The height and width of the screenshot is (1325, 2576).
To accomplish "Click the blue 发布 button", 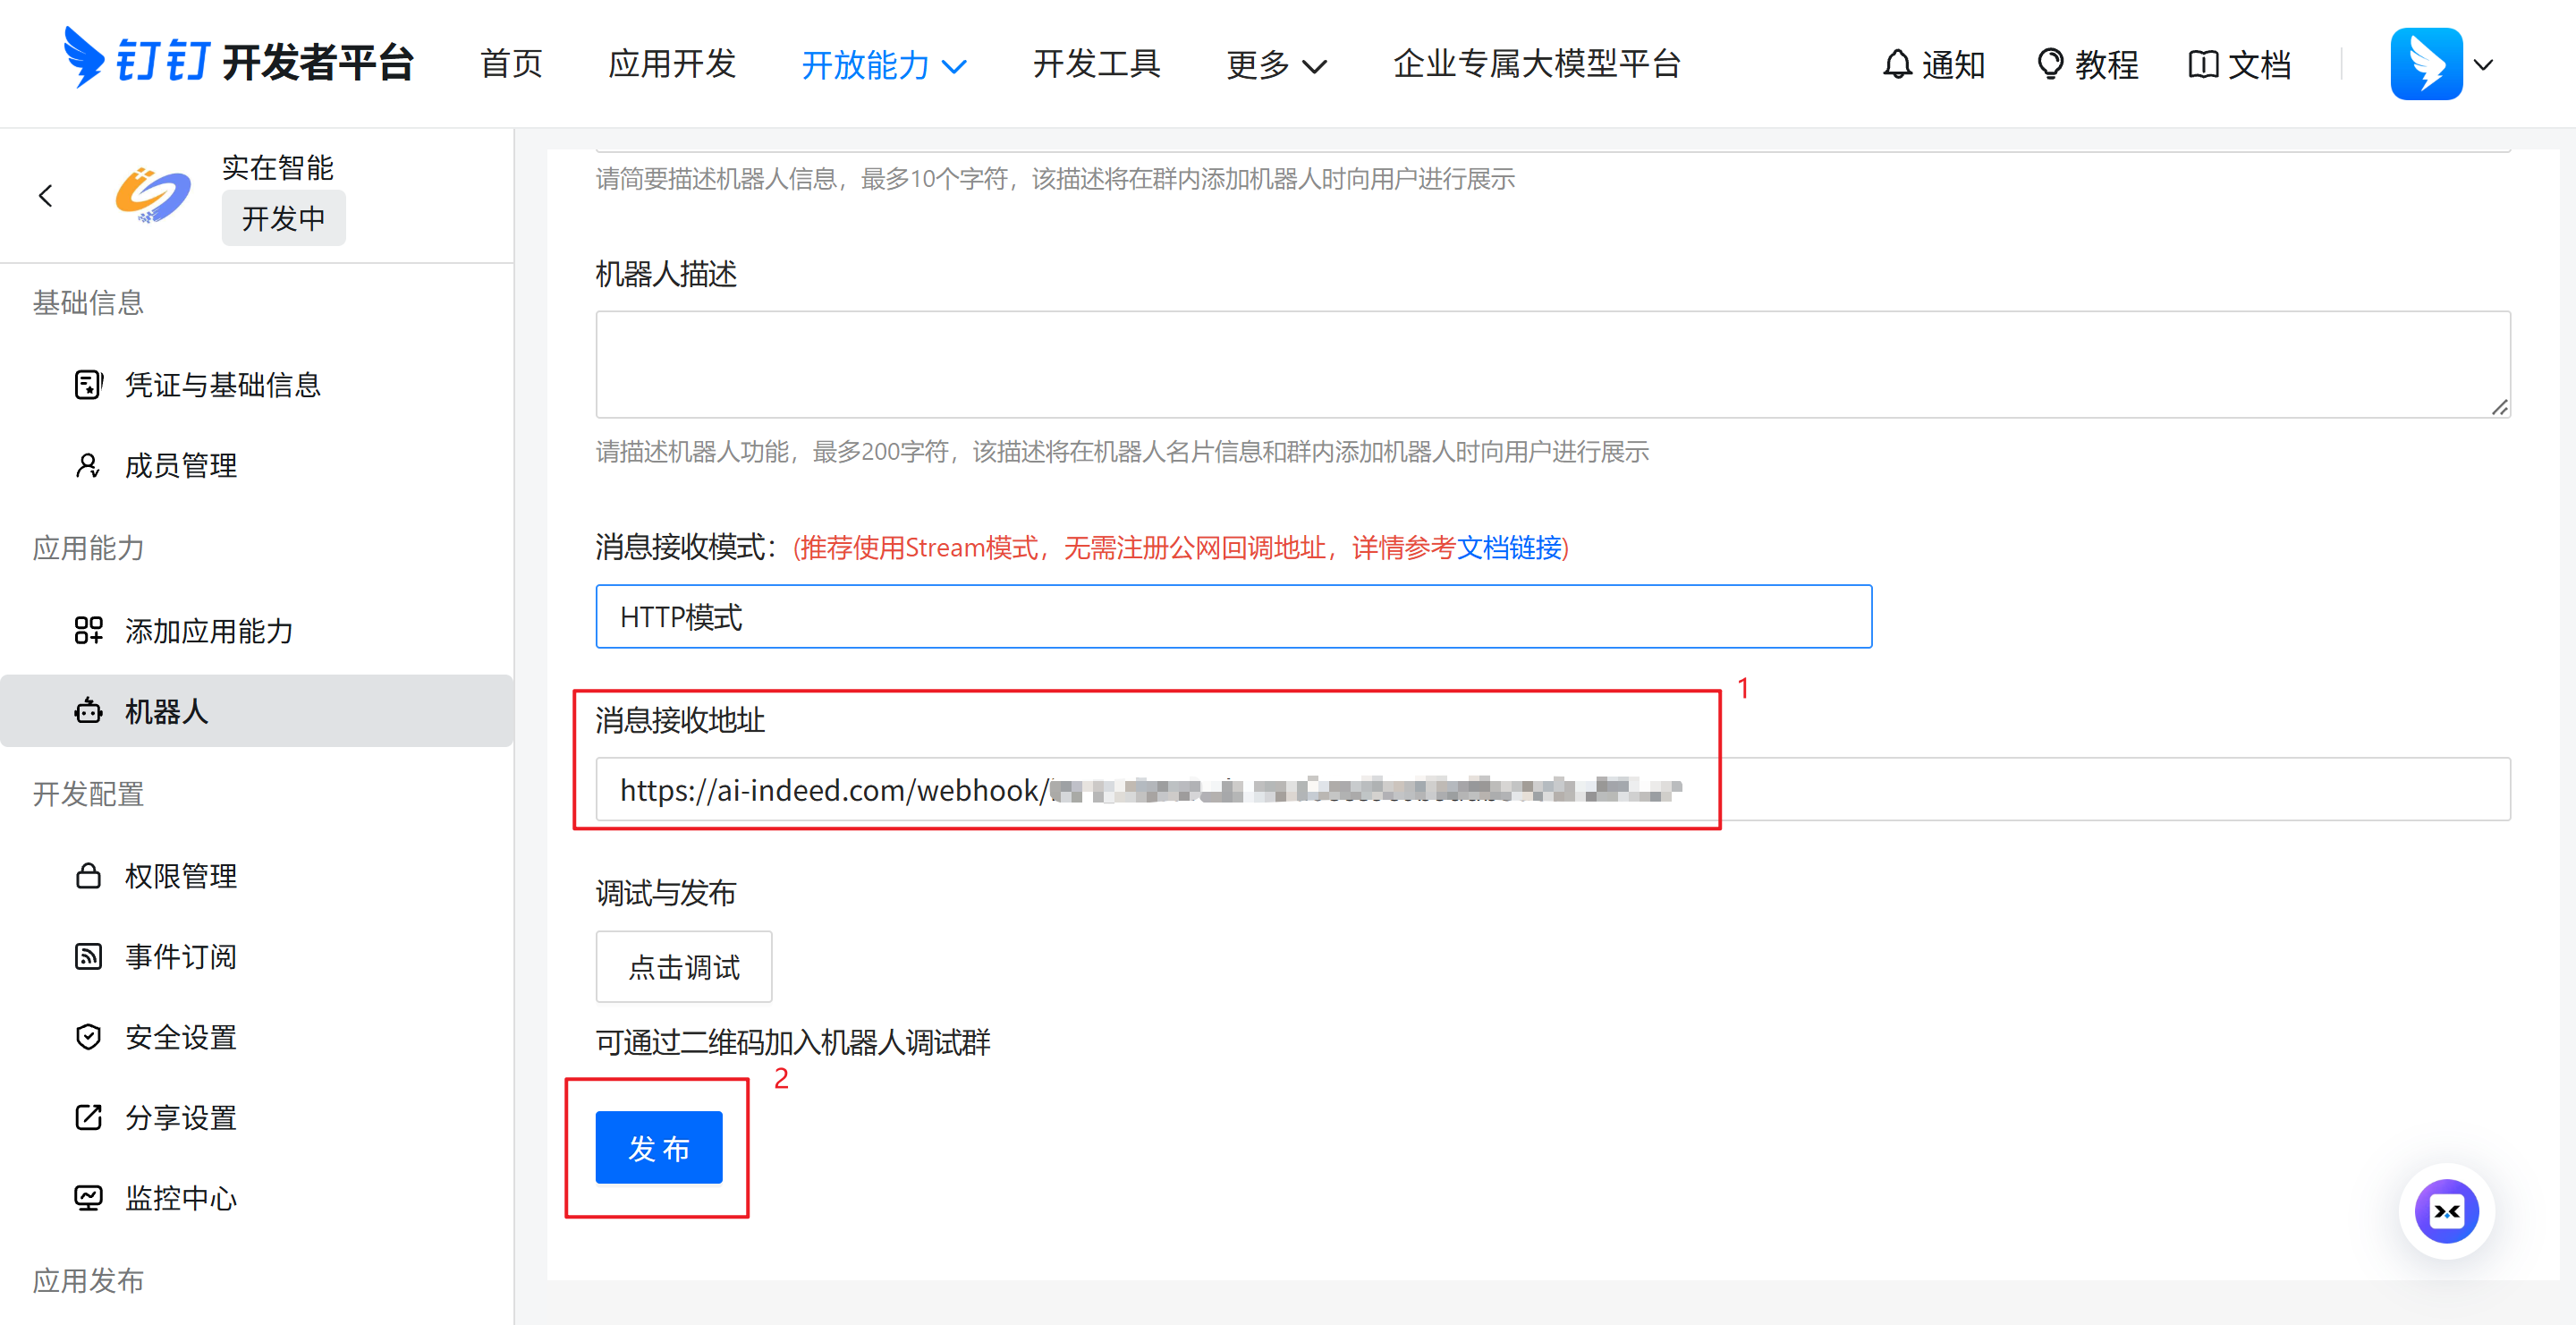I will tap(658, 1148).
